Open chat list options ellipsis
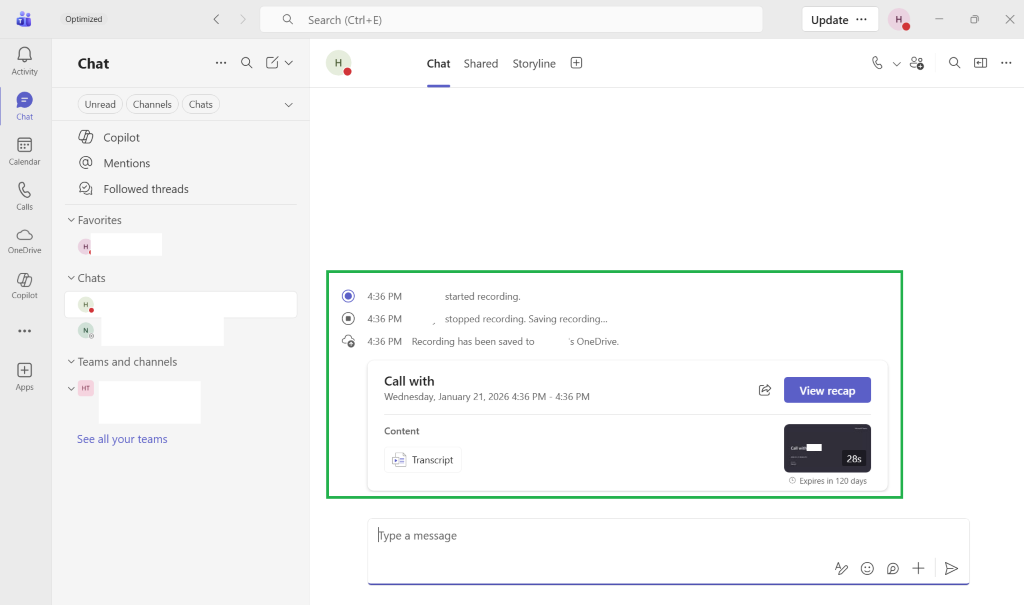 pyautogui.click(x=221, y=63)
